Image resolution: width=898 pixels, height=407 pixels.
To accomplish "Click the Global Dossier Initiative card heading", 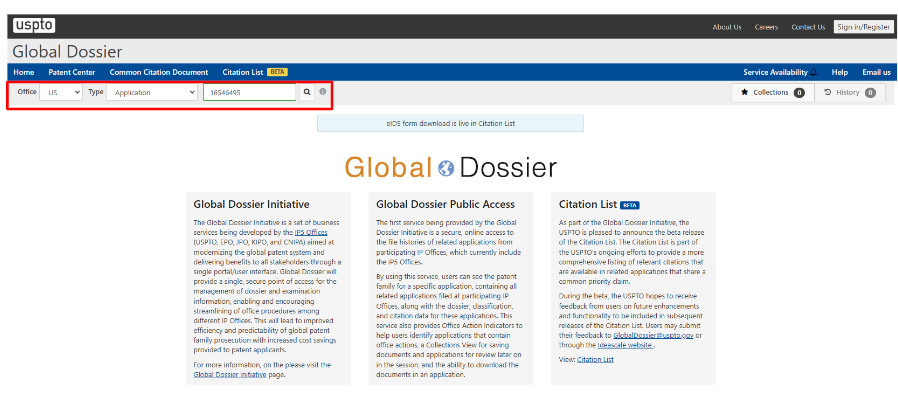I will click(x=251, y=204).
